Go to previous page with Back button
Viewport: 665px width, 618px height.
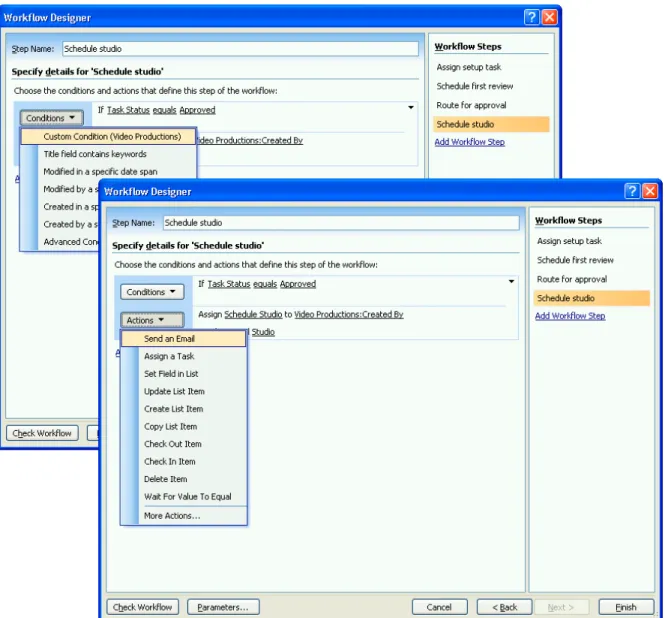click(x=504, y=607)
